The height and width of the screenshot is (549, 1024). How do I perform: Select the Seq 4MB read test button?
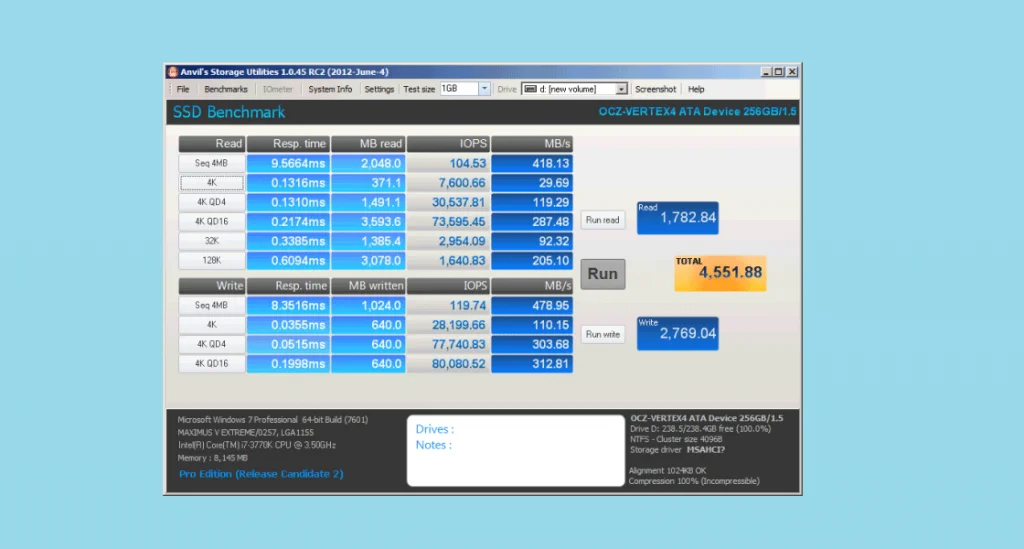[x=212, y=163]
